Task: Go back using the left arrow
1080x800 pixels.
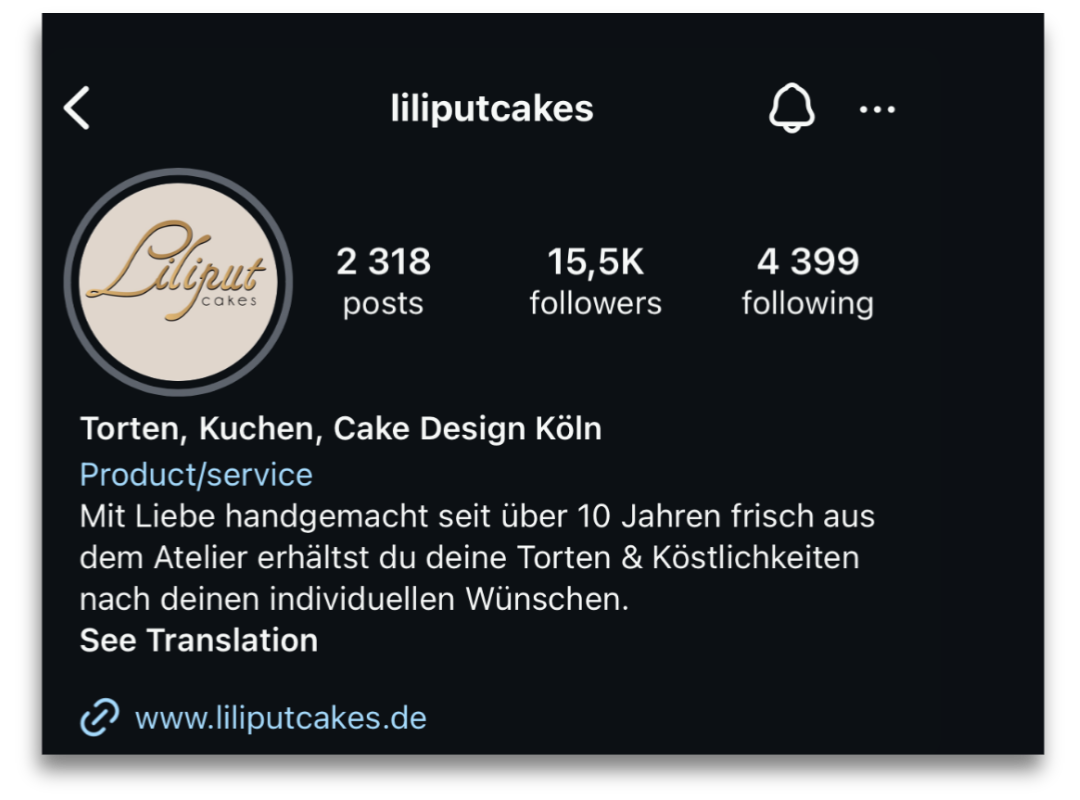Action: tap(76, 108)
